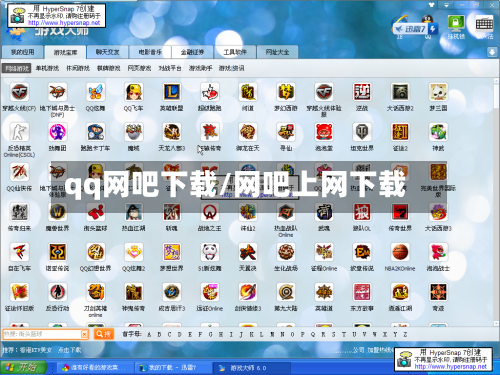This screenshot has width=500, height=375.
Task: Open the 第九大陆 game icon
Action: point(286,292)
